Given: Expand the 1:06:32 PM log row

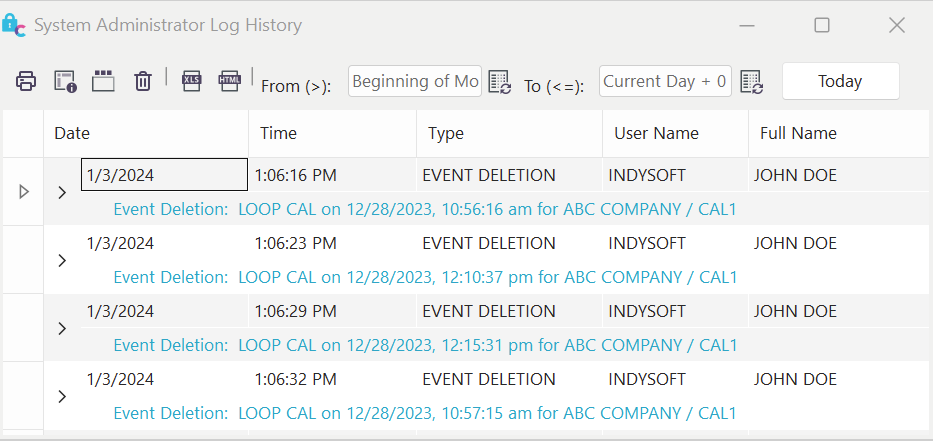Looking at the screenshot, I should click(x=62, y=396).
